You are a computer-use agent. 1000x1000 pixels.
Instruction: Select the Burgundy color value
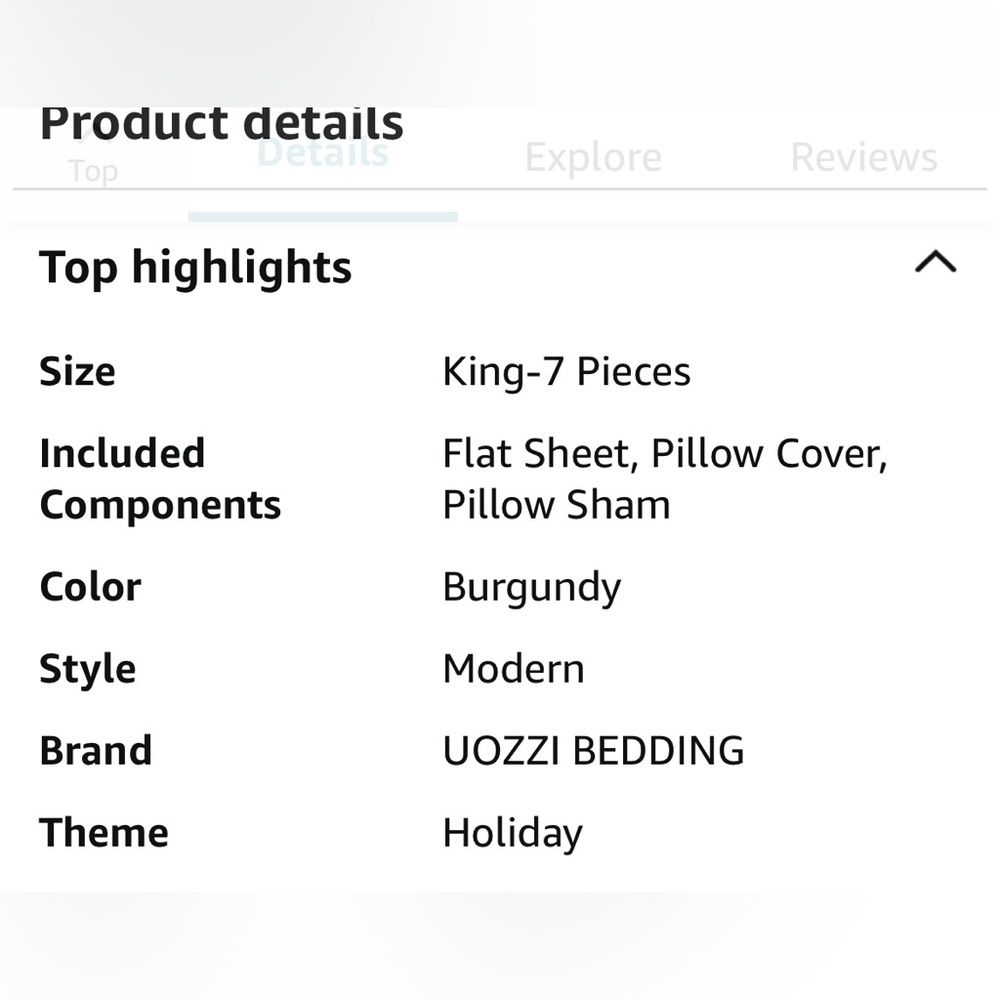(x=531, y=586)
